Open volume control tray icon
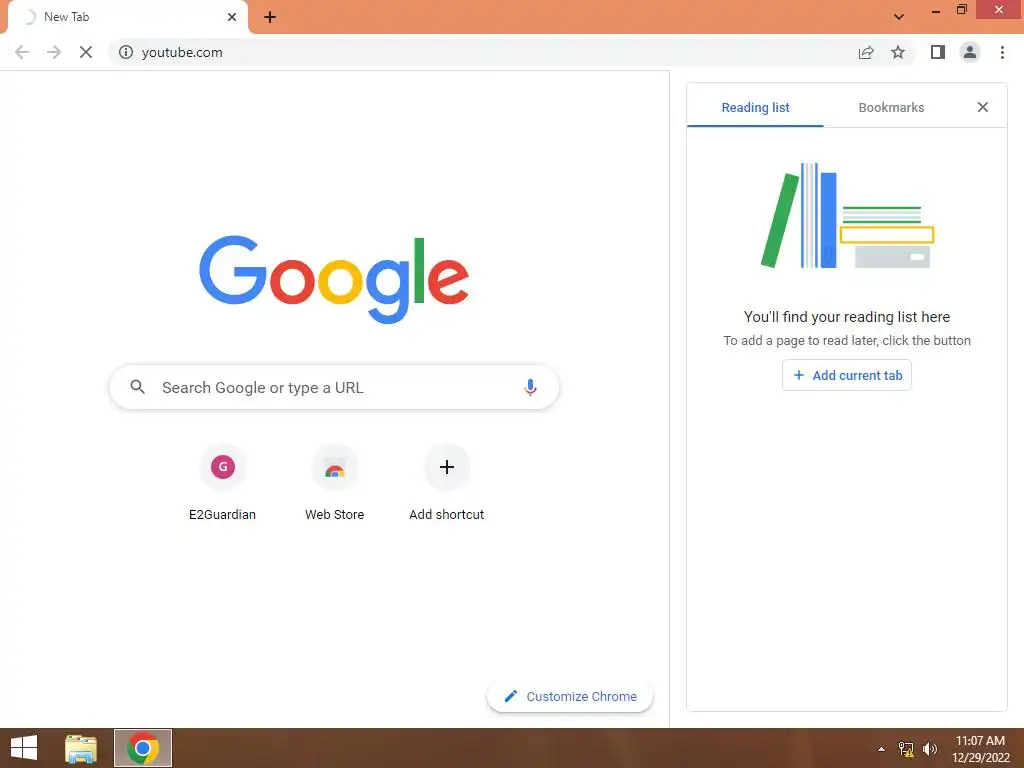Viewport: 1024px width, 768px height. pos(930,749)
